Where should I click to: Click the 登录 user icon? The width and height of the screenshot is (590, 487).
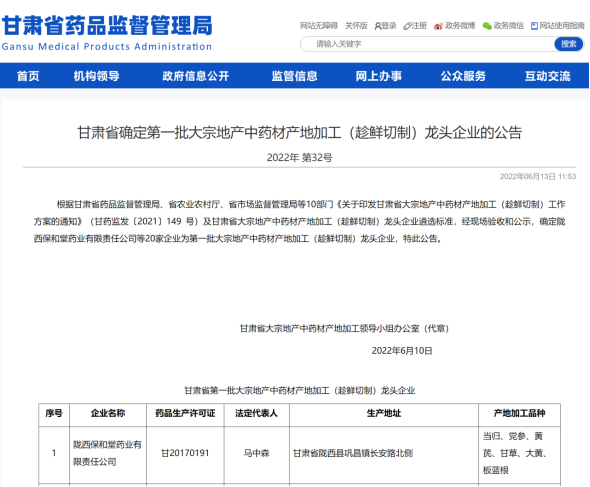378,26
